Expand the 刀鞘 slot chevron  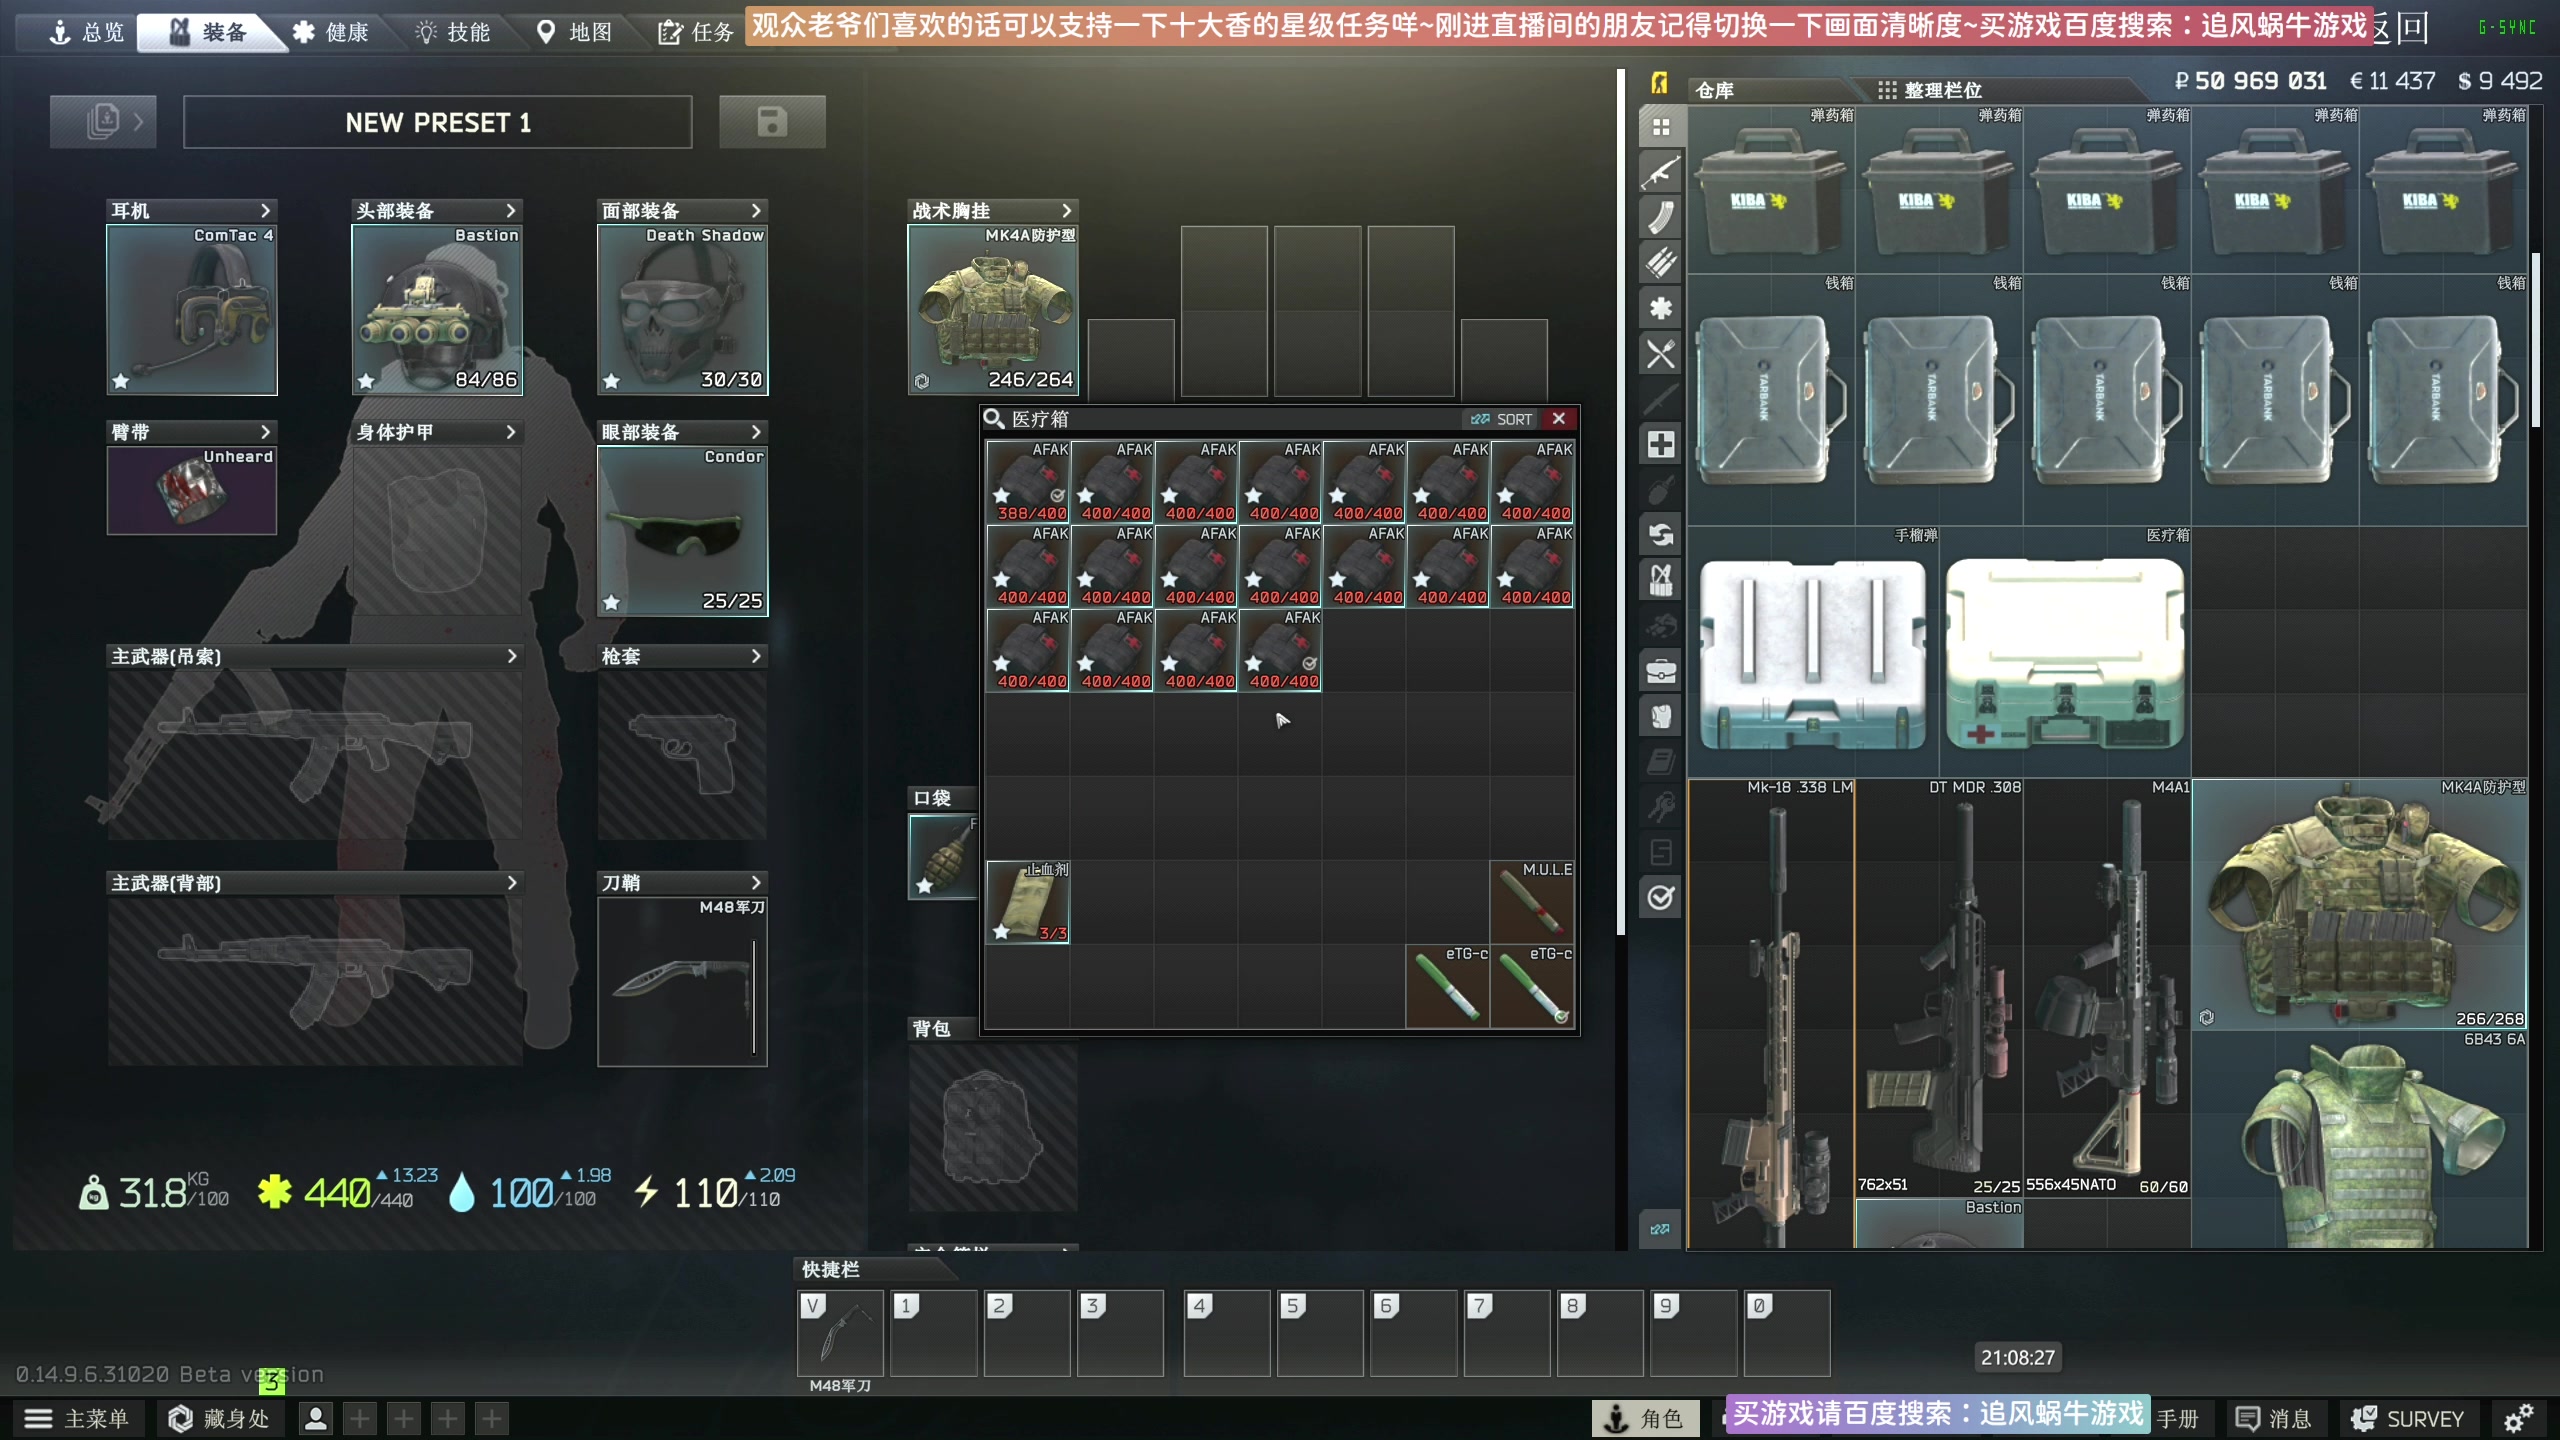coord(756,883)
